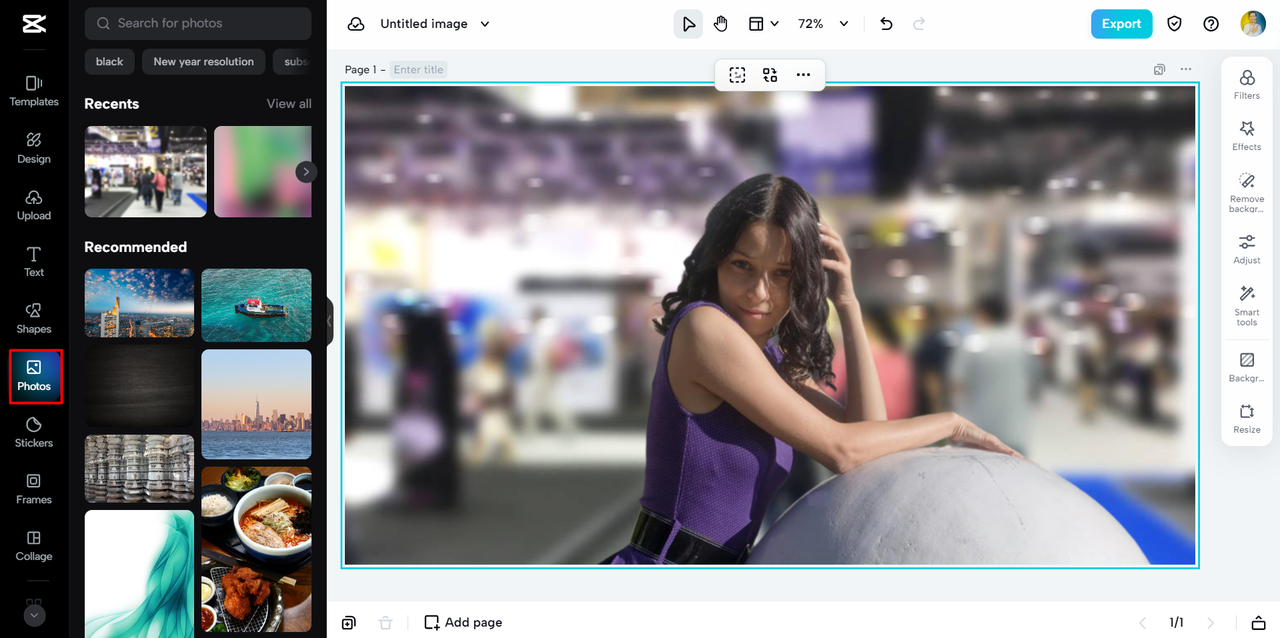This screenshot has height=638, width=1280.
Task: Open the Resize tool
Action: pos(1247,418)
